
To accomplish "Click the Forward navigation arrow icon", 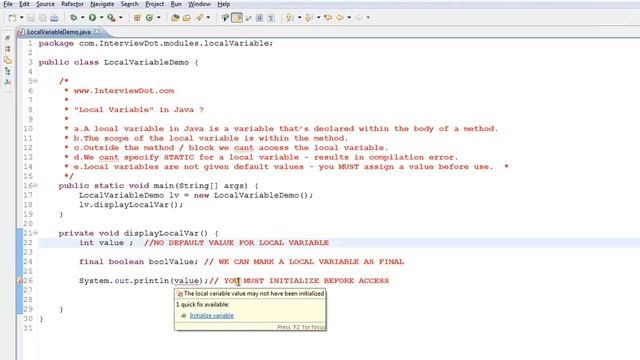I will coord(359,18).
